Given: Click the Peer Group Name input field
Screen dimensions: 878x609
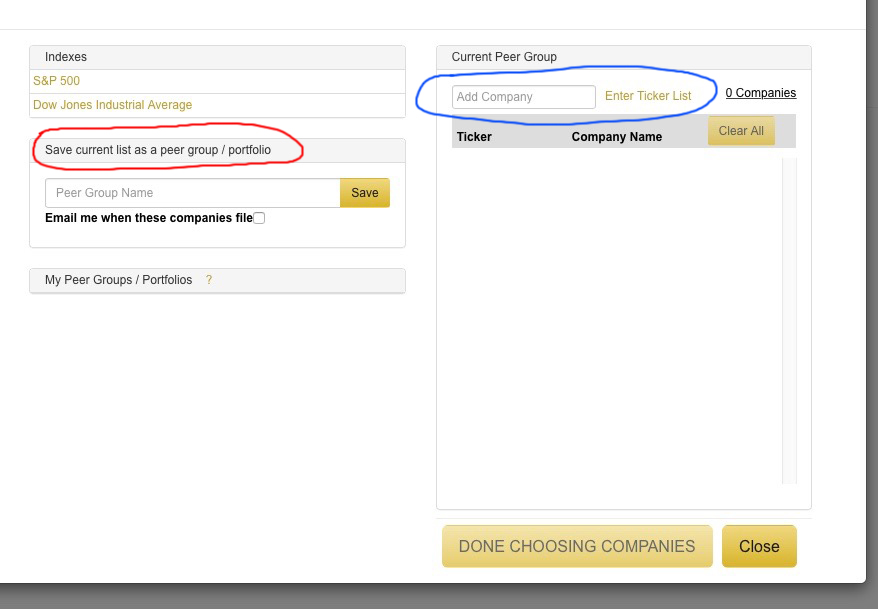Looking at the screenshot, I should [193, 193].
